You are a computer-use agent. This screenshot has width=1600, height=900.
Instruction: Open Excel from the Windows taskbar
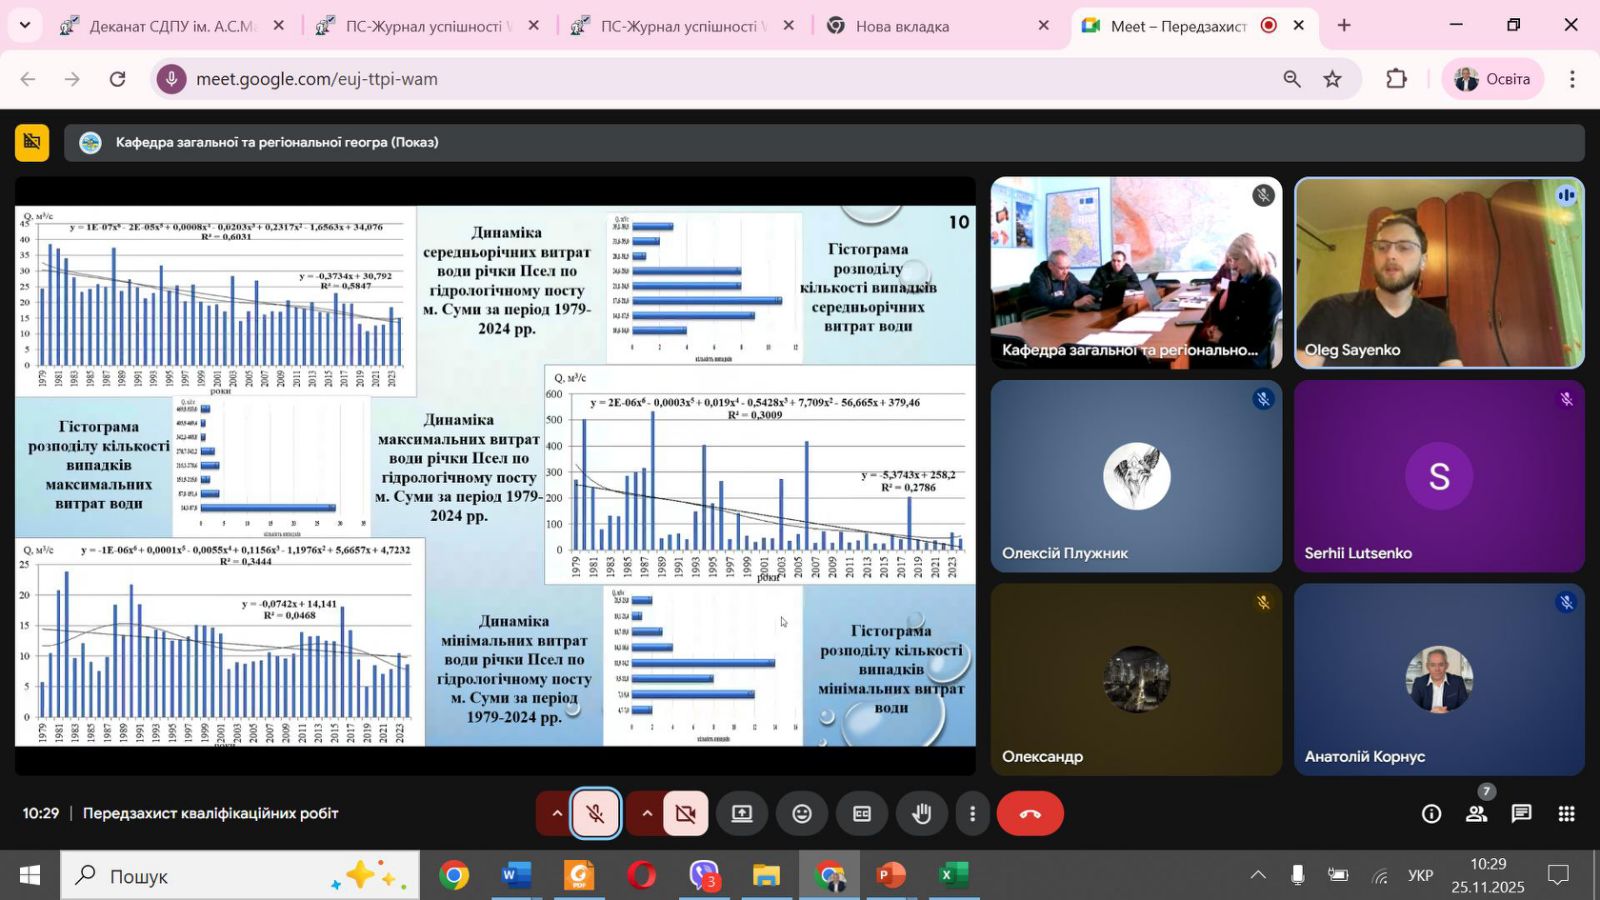pos(953,876)
